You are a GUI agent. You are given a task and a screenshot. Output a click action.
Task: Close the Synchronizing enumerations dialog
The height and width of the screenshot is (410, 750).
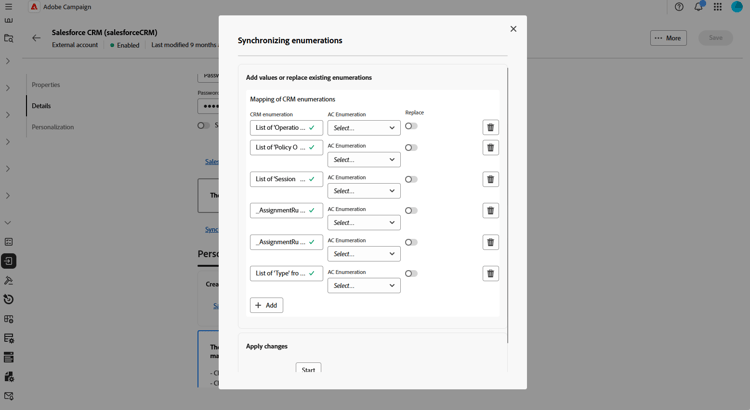tap(513, 29)
